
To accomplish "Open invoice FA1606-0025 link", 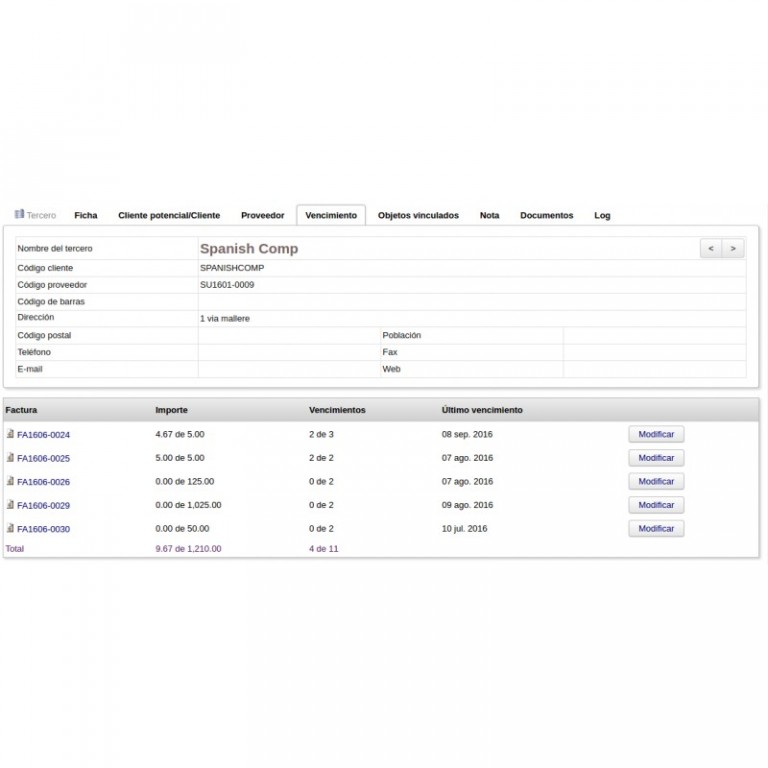I will coord(44,458).
